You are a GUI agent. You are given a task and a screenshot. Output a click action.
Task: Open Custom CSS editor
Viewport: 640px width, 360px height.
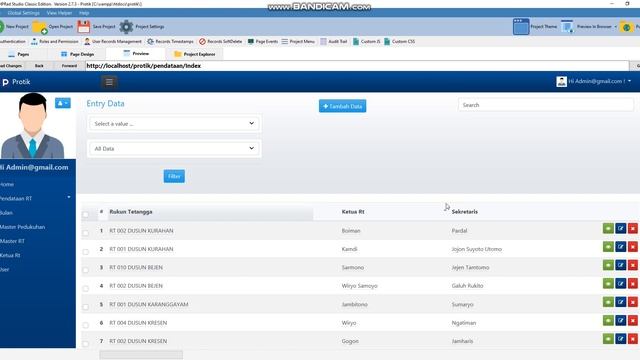click(x=399, y=42)
